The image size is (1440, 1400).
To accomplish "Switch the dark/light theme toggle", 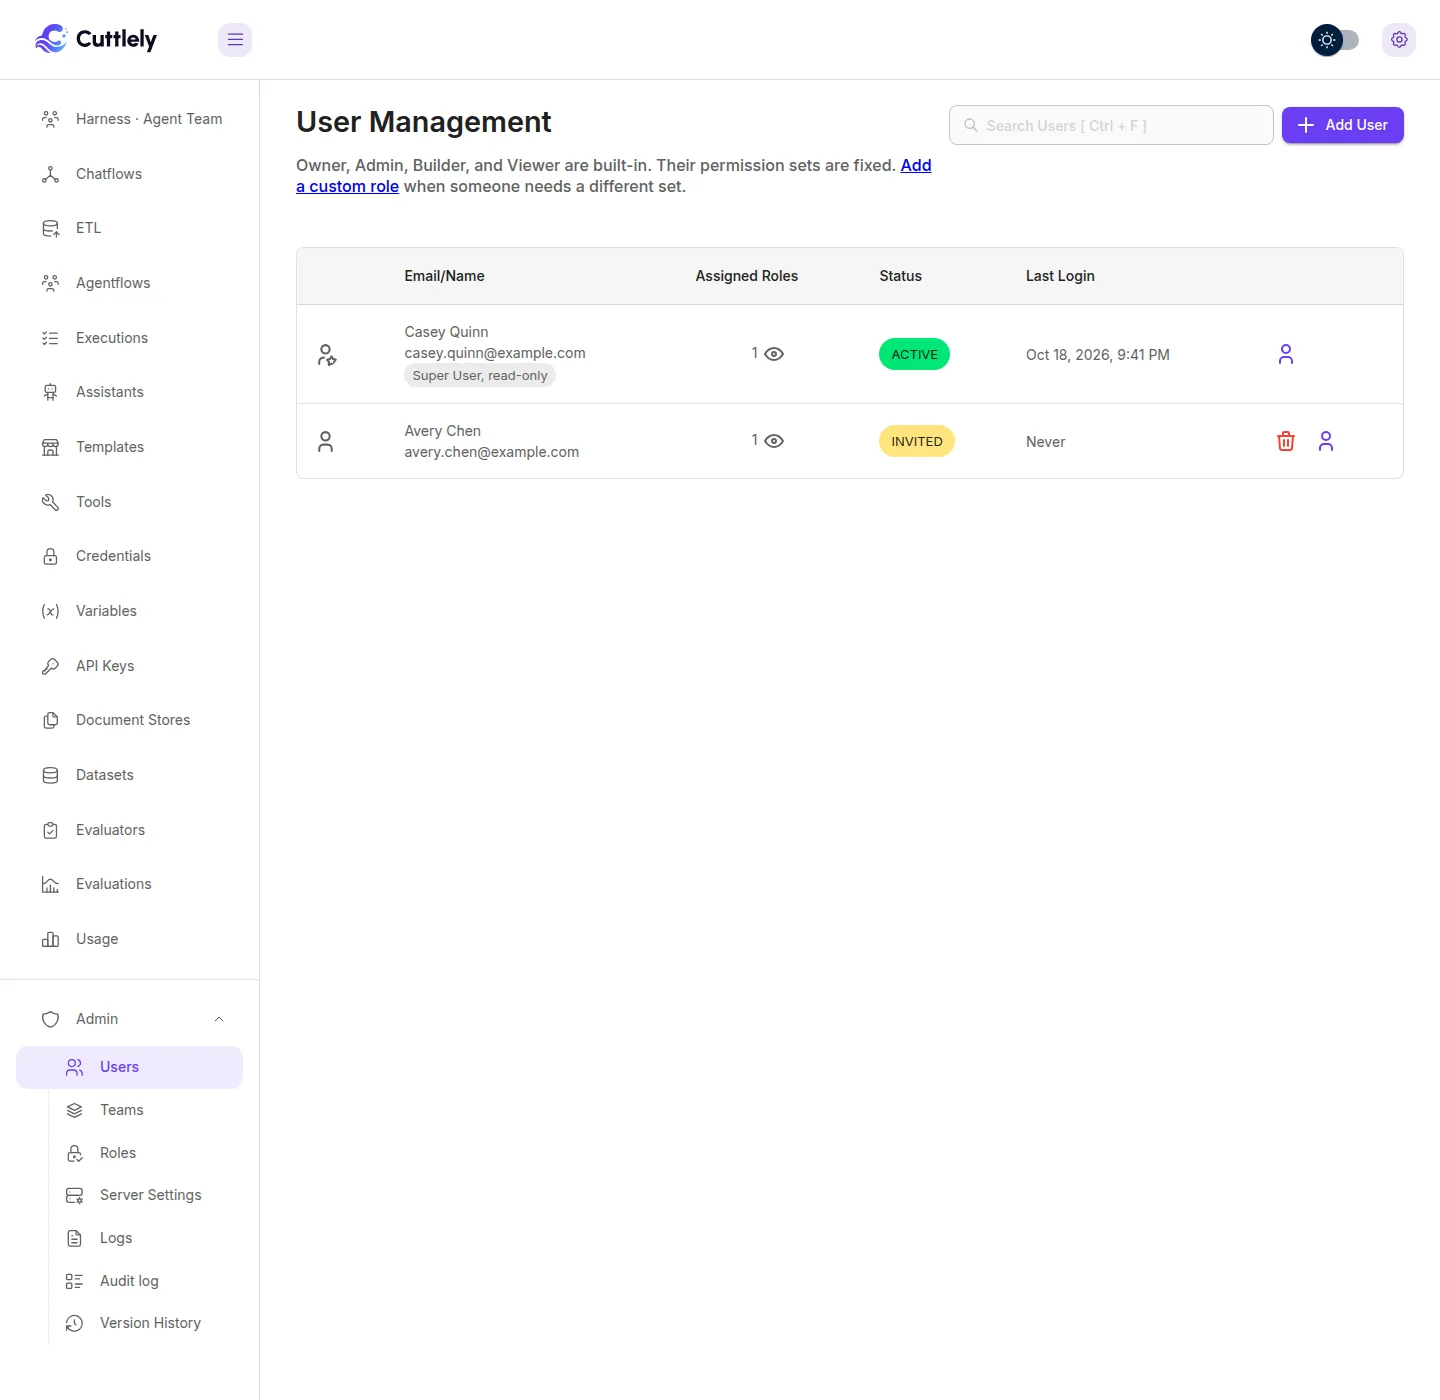I will tap(1335, 40).
